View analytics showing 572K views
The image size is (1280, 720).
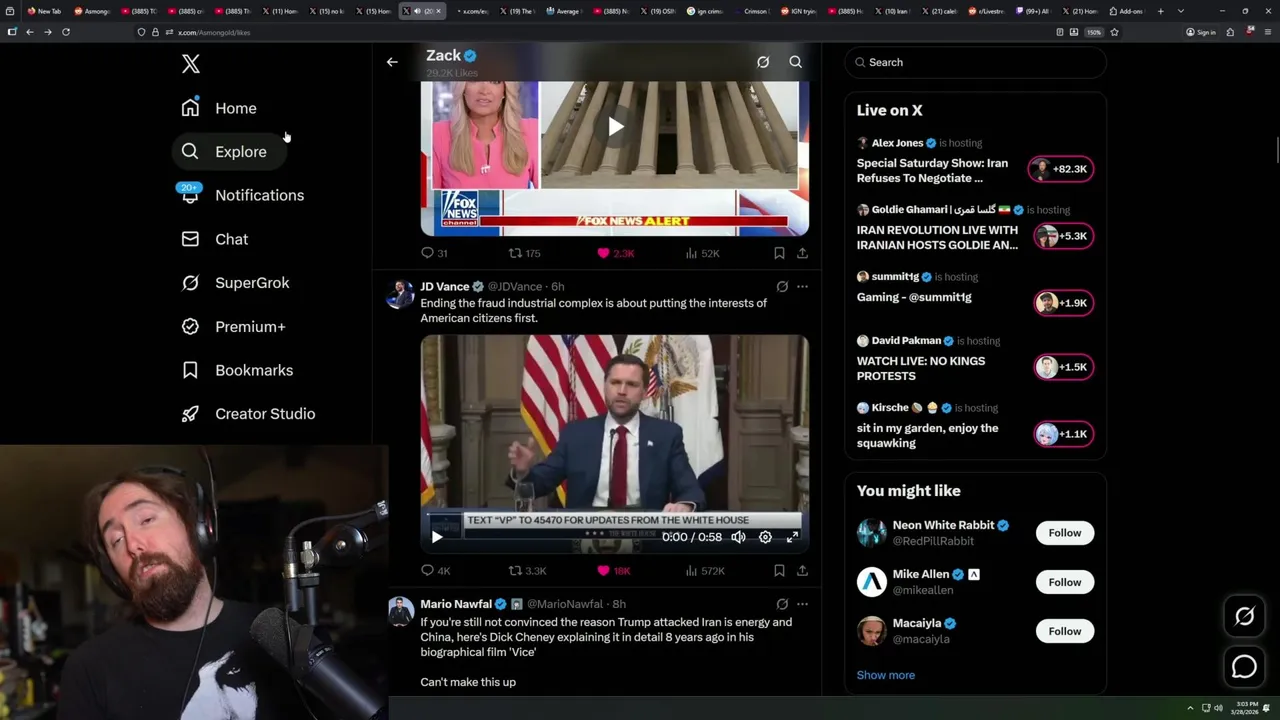[x=705, y=571]
